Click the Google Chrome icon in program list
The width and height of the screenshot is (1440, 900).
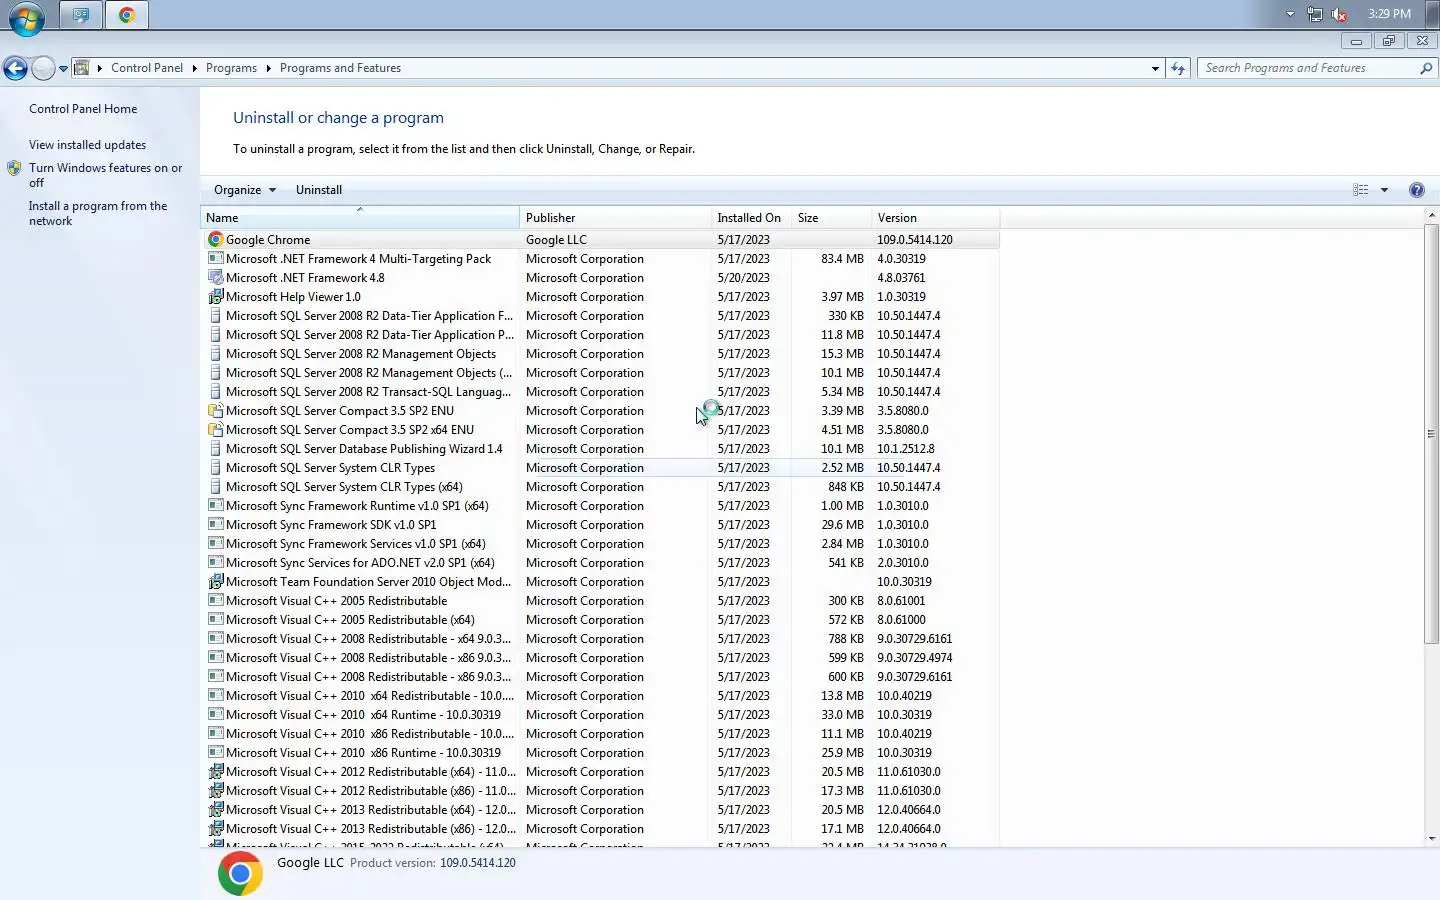(215, 240)
